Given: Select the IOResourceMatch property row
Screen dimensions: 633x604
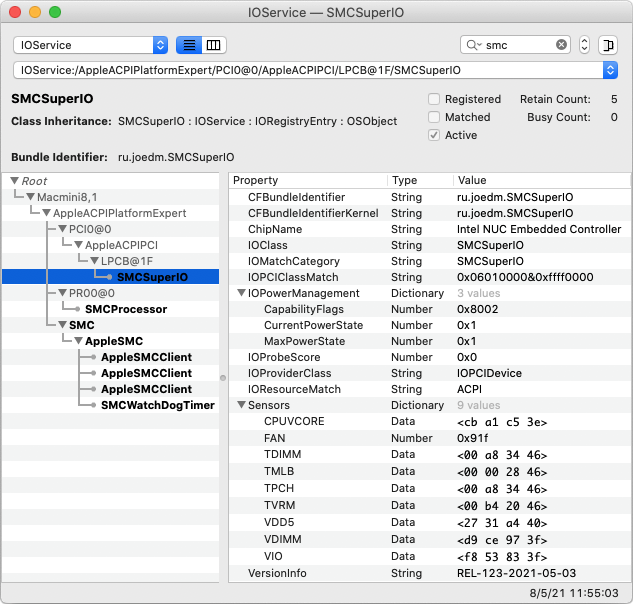Looking at the screenshot, I should pos(430,389).
